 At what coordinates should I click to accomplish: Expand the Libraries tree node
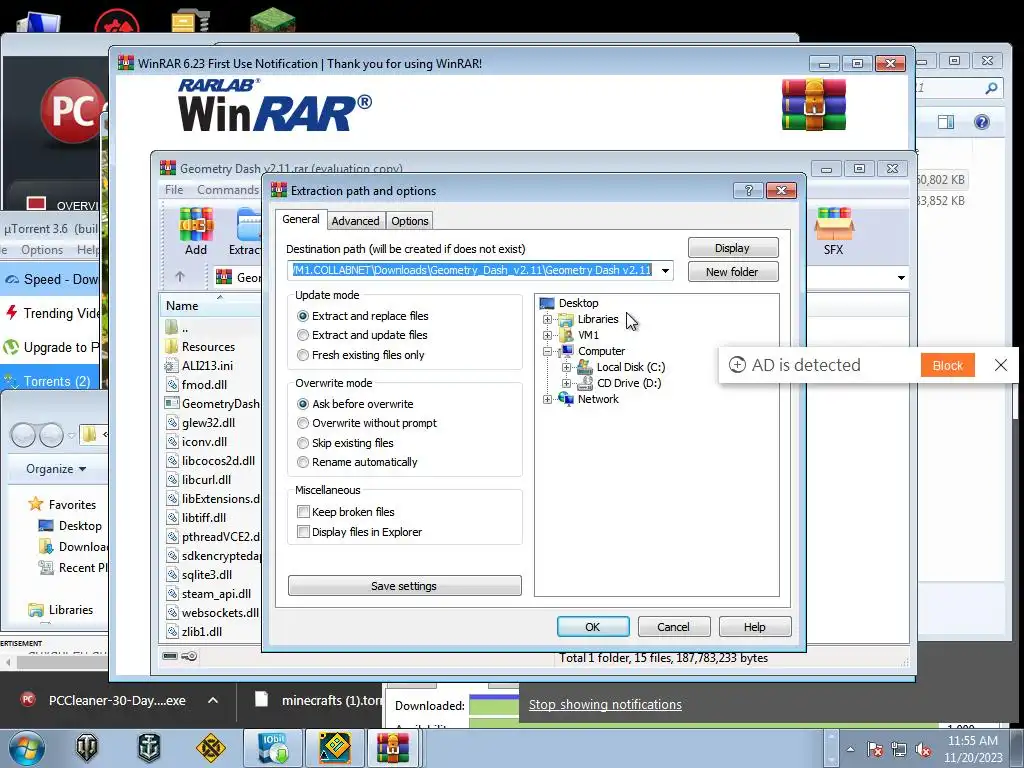pos(547,319)
